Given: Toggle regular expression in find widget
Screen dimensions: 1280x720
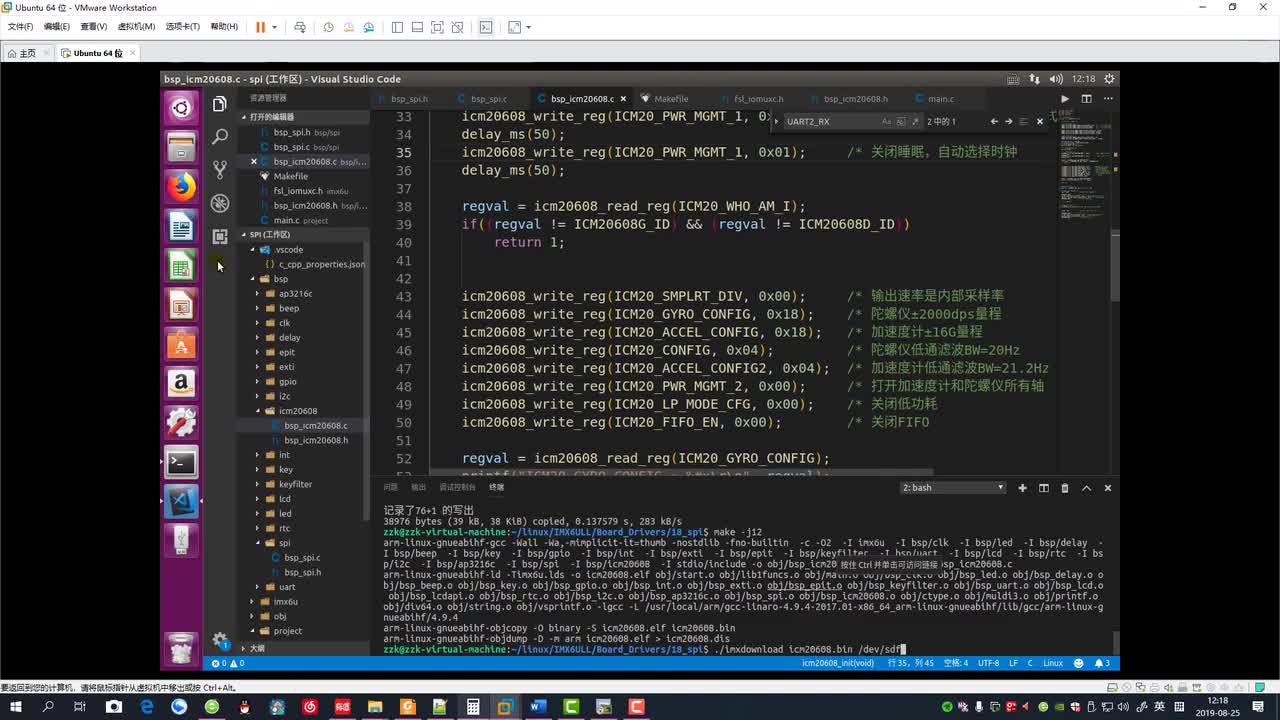Looking at the screenshot, I should tap(914, 121).
